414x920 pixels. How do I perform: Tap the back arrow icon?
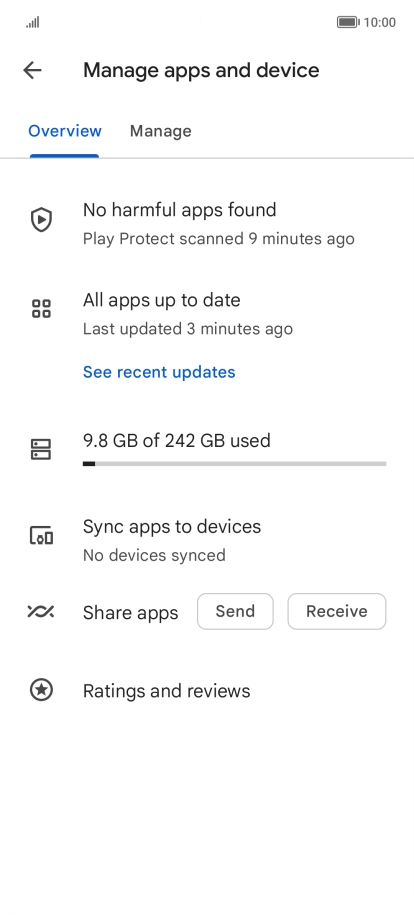[x=32, y=70]
